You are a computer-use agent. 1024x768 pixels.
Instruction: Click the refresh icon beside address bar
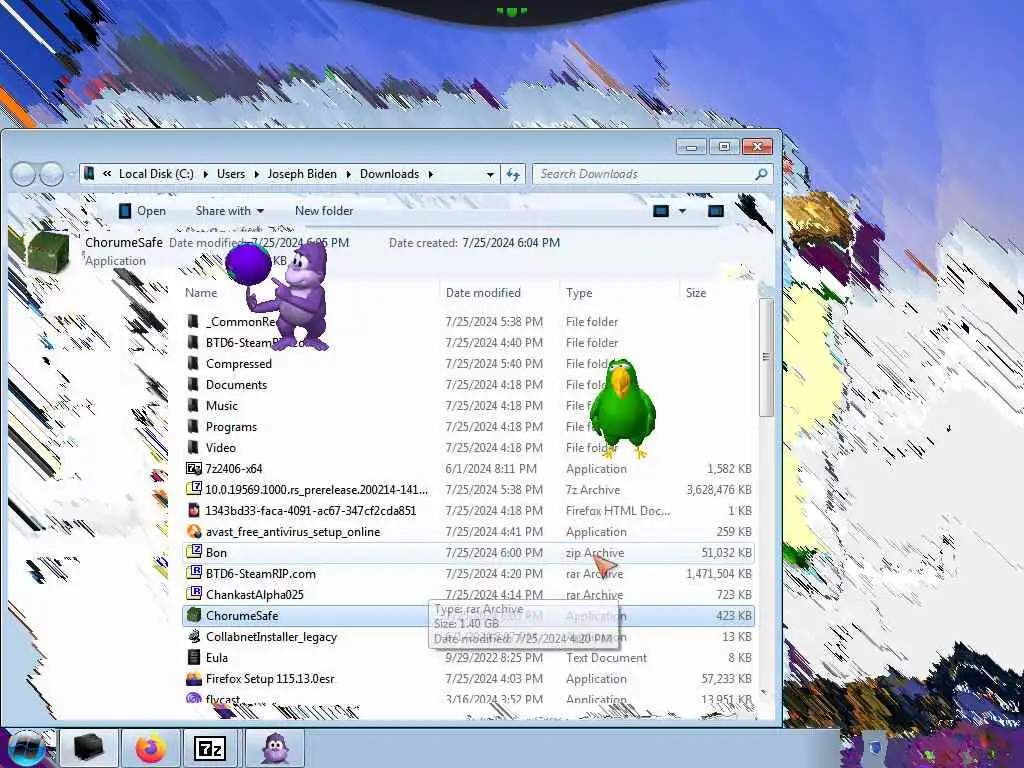tap(513, 174)
